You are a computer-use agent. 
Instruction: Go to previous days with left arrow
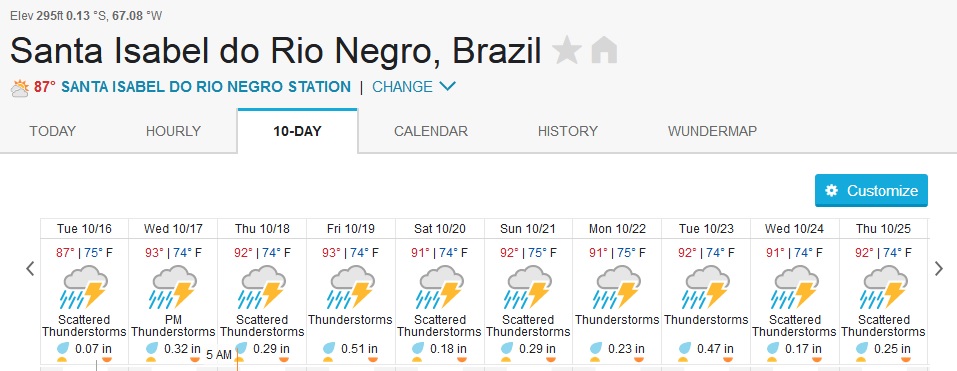pos(30,268)
